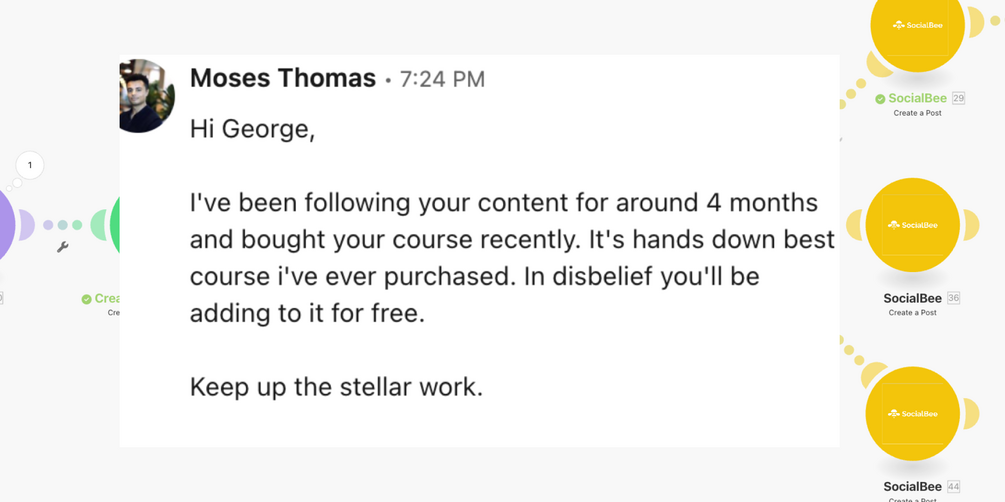Screen dimensions: 1005x502
Task: Click the purple module on the left edge
Action: [x=5, y=226]
